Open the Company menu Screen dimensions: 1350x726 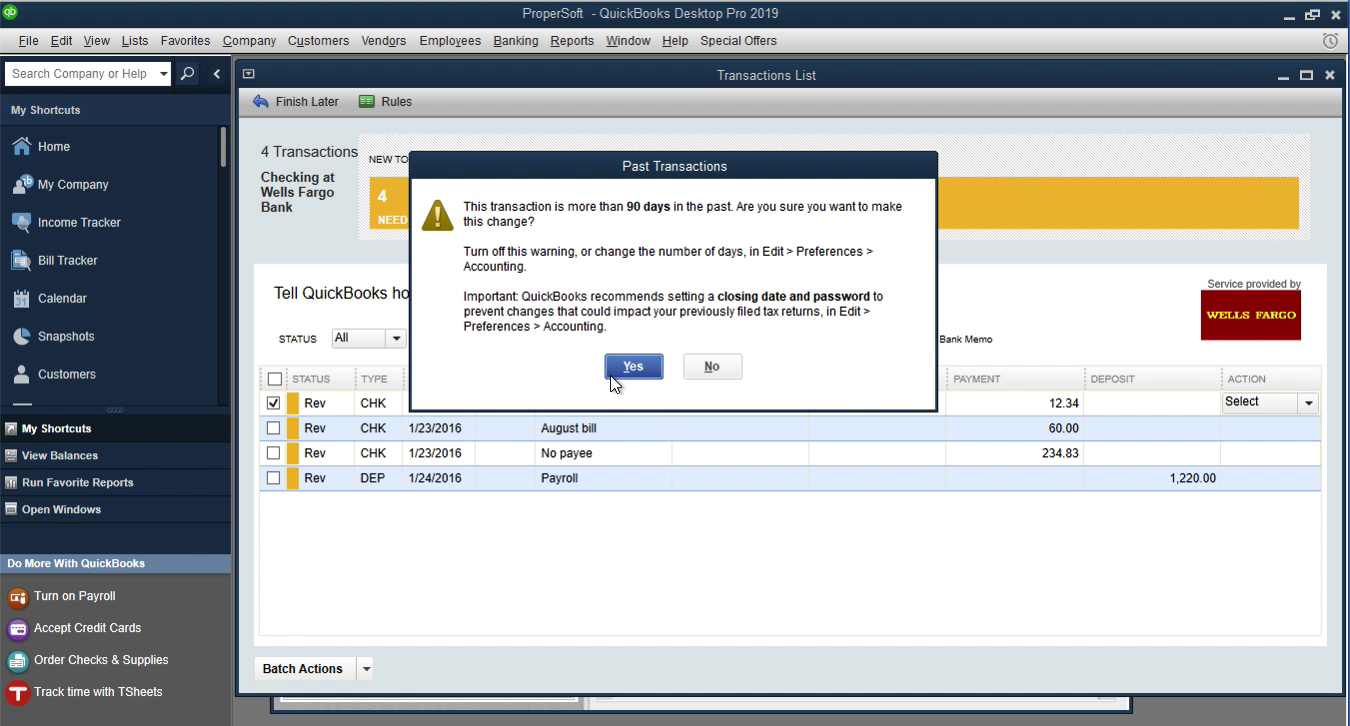tap(249, 41)
